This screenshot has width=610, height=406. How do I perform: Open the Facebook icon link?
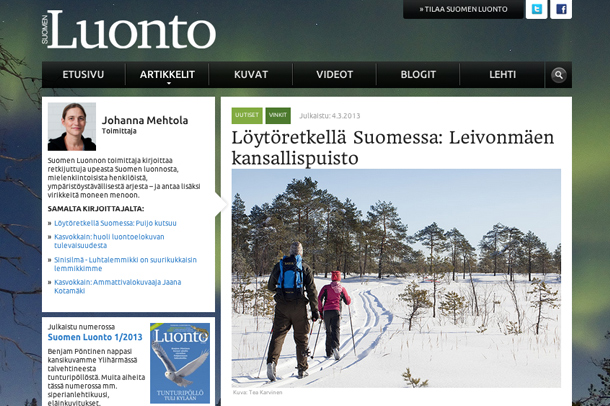[x=561, y=9]
